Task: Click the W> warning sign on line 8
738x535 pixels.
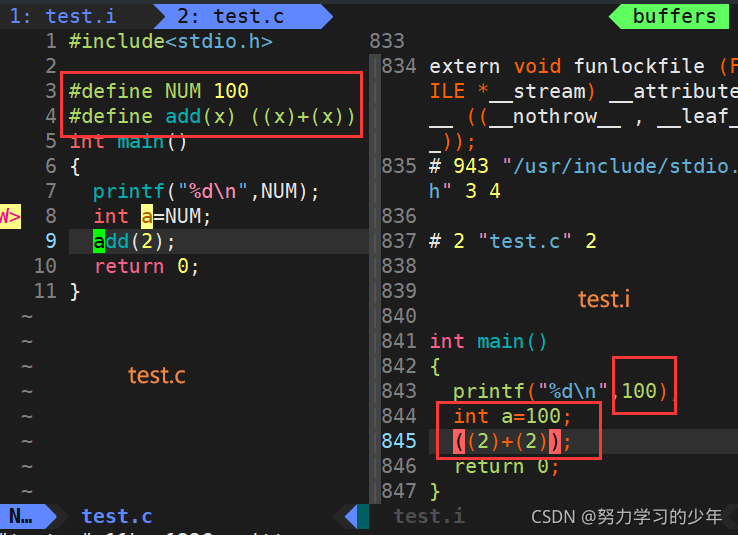Action: pos(10,216)
